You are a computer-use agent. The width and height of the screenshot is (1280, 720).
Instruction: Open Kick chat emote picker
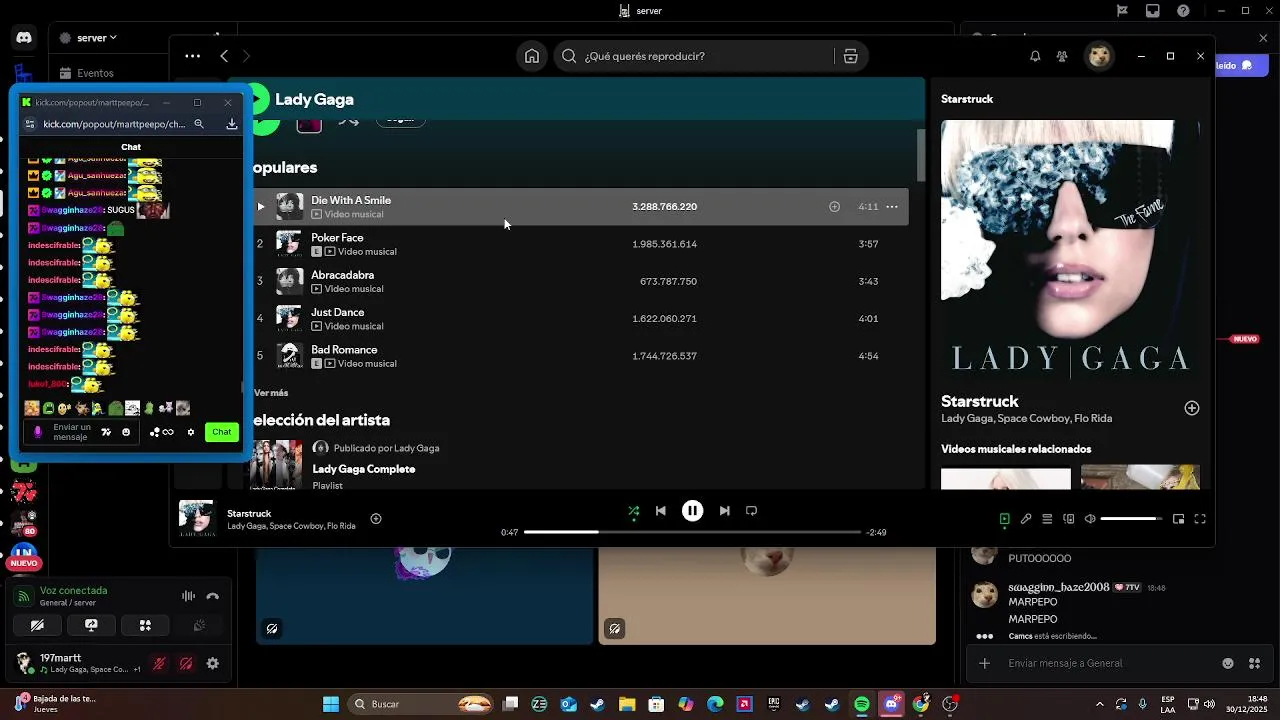pyautogui.click(x=126, y=432)
